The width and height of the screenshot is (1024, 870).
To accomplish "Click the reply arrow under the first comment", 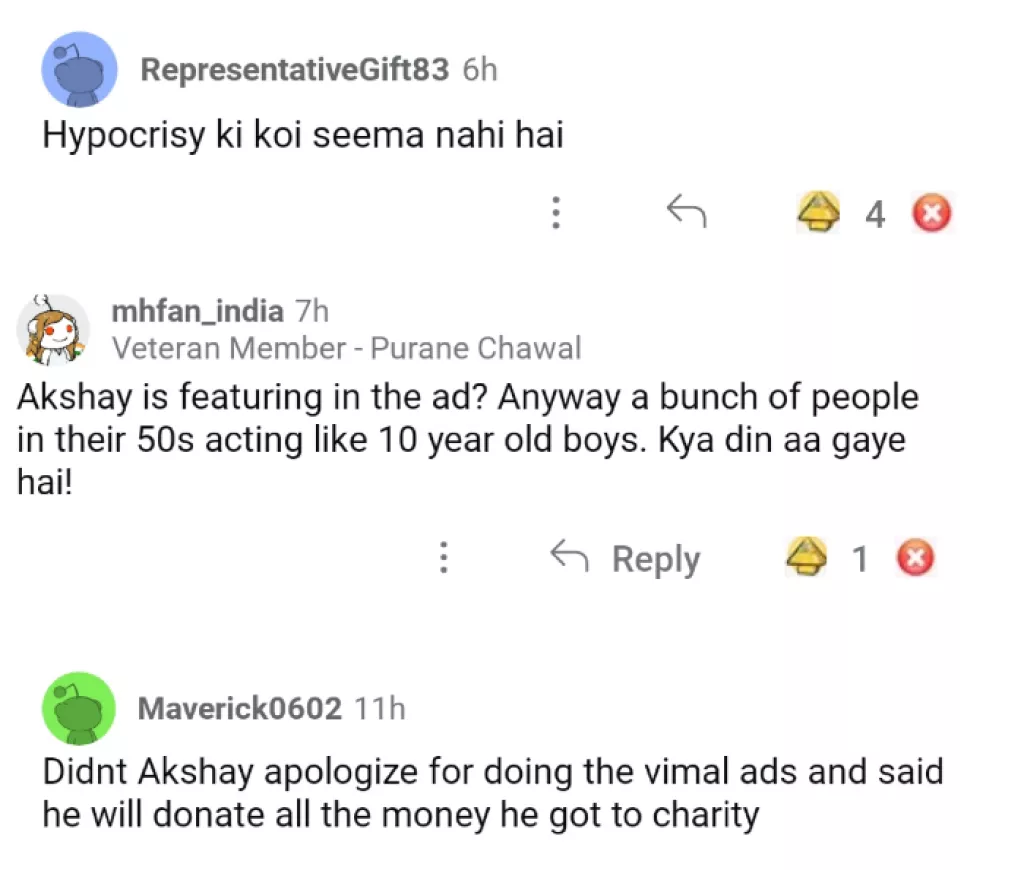I will pyautogui.click(x=688, y=211).
